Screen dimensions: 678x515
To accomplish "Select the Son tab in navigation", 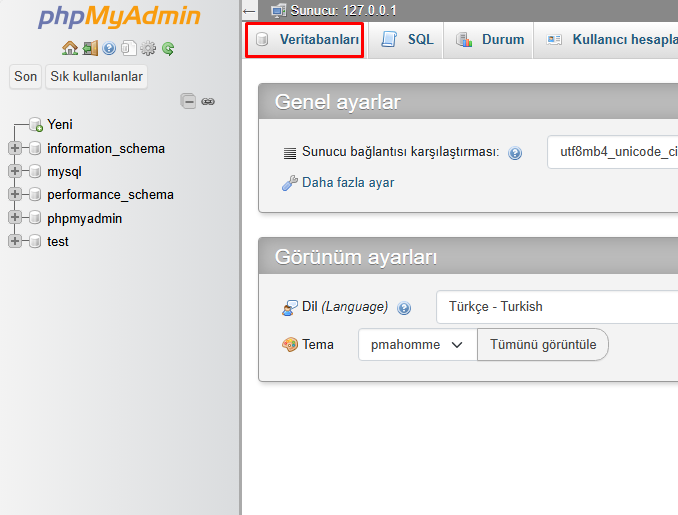I will (26, 77).
